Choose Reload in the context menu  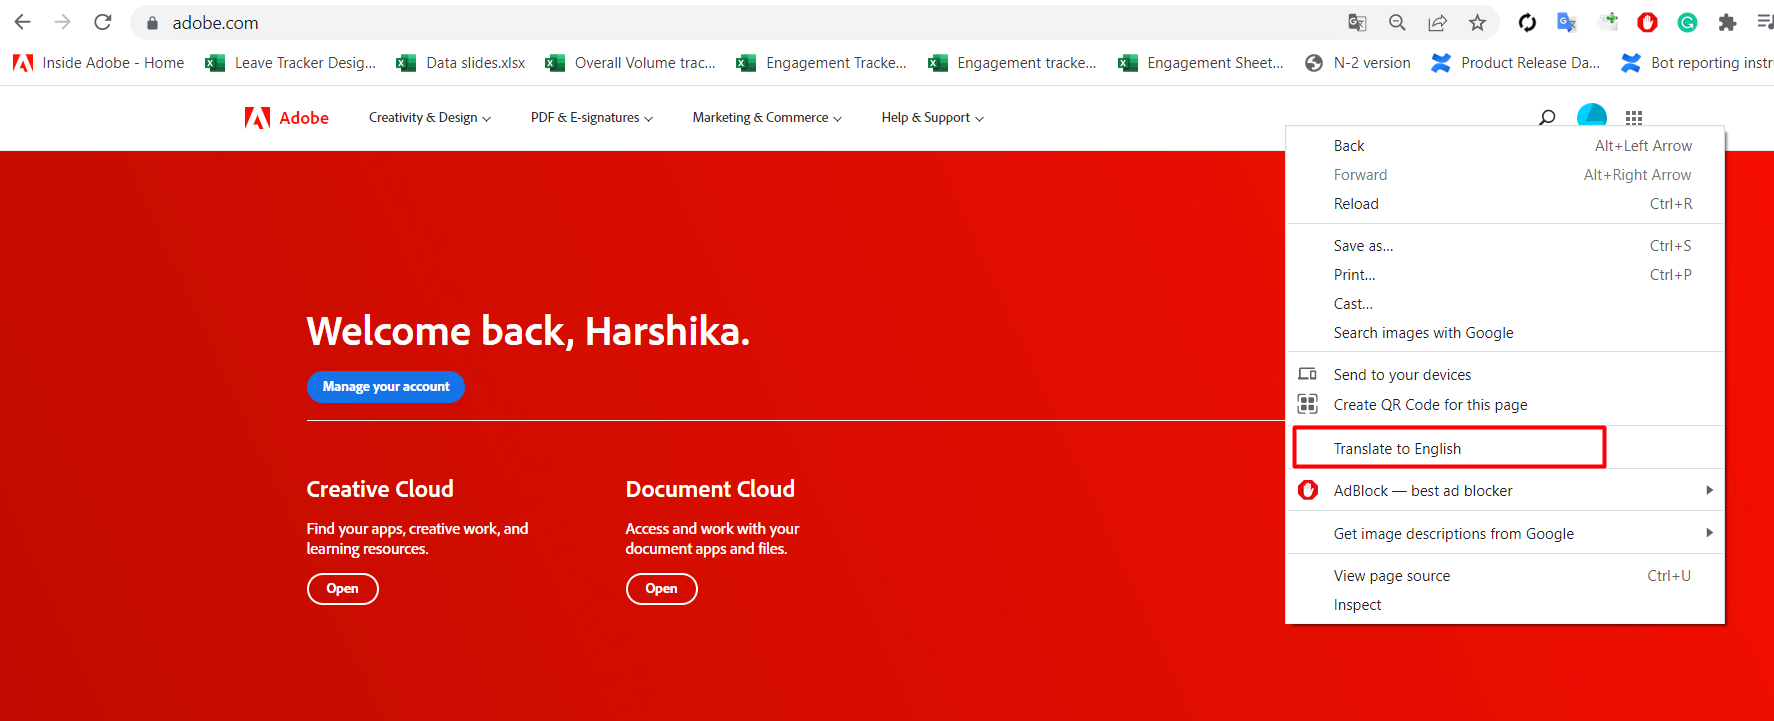tap(1505, 204)
